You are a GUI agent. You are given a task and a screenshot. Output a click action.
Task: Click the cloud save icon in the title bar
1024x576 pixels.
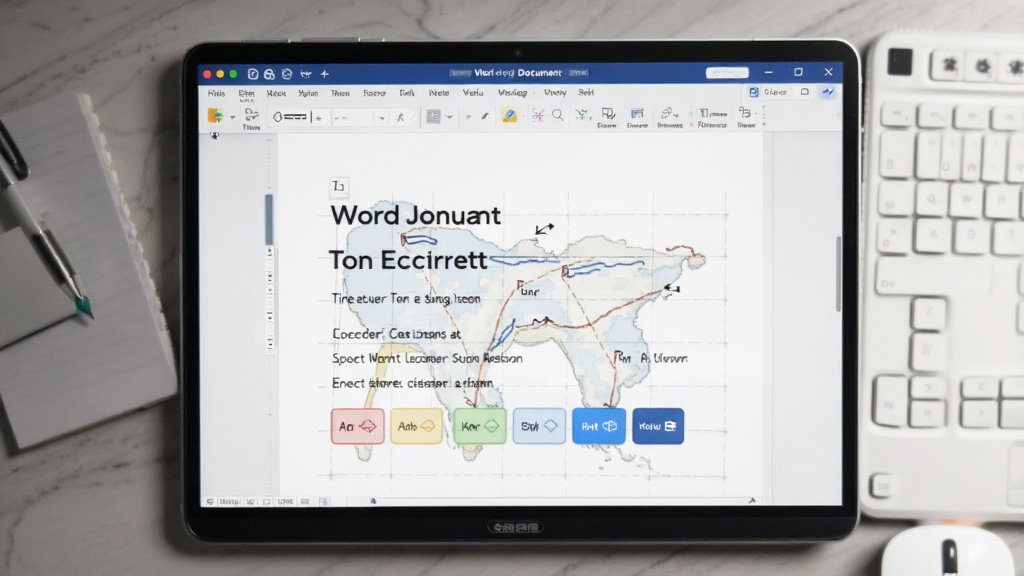[x=269, y=74]
